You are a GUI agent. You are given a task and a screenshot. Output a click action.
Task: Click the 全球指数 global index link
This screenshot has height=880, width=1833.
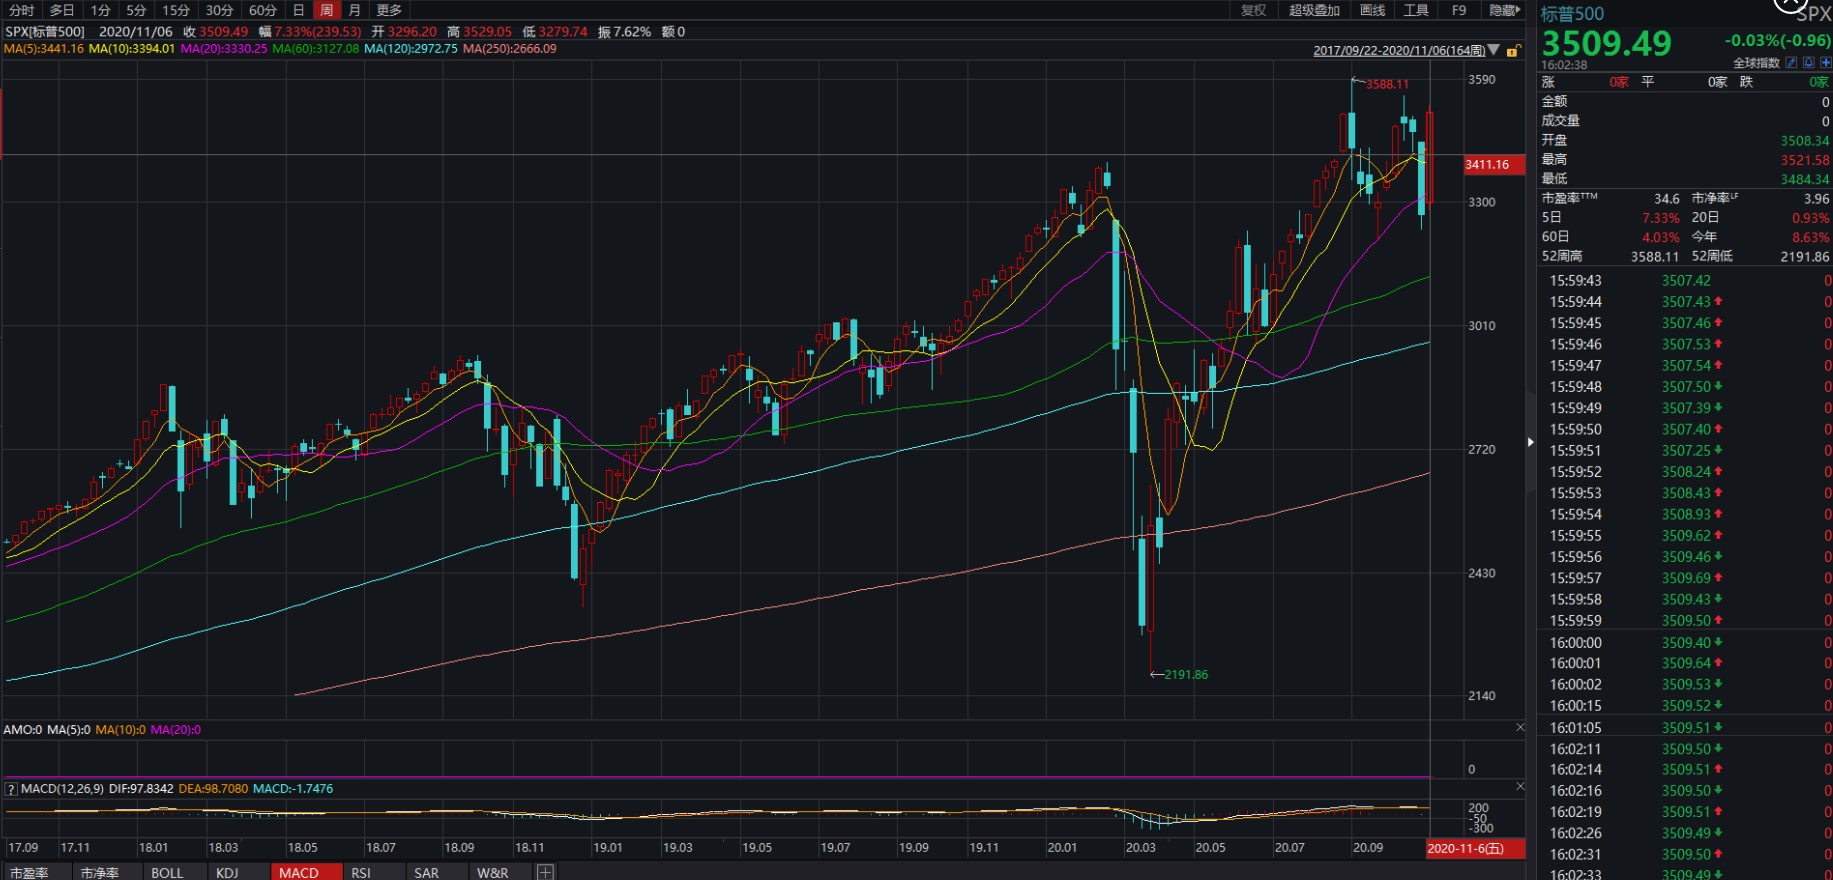click(1756, 63)
